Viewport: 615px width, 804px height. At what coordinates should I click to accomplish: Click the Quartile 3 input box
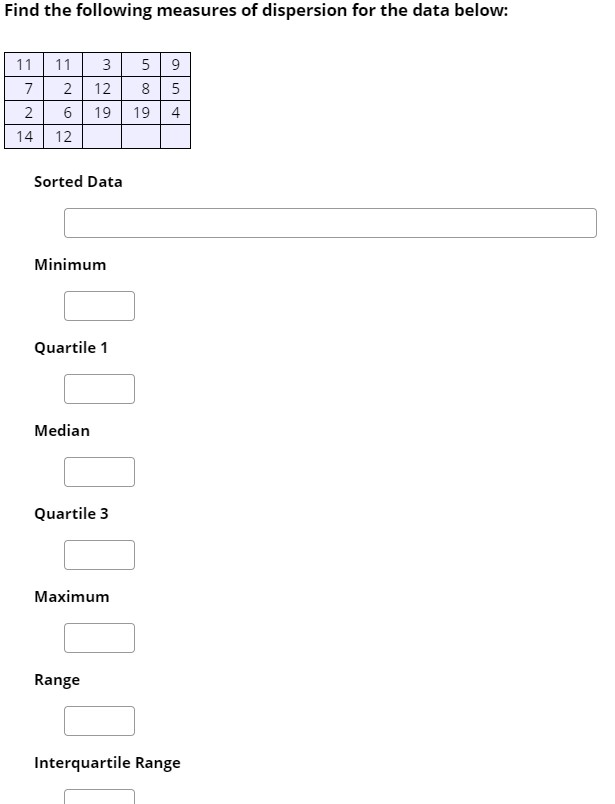click(x=99, y=554)
